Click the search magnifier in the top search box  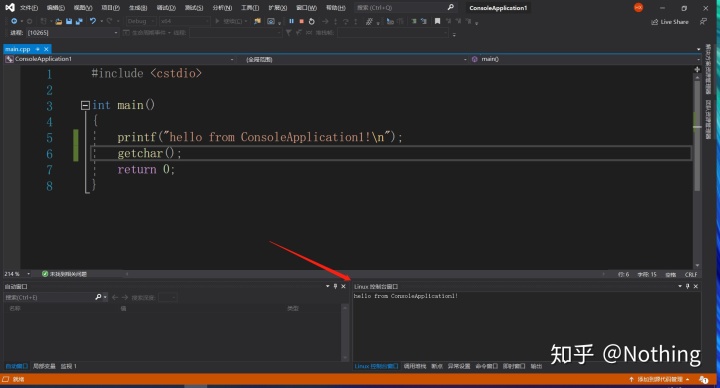(x=450, y=7)
